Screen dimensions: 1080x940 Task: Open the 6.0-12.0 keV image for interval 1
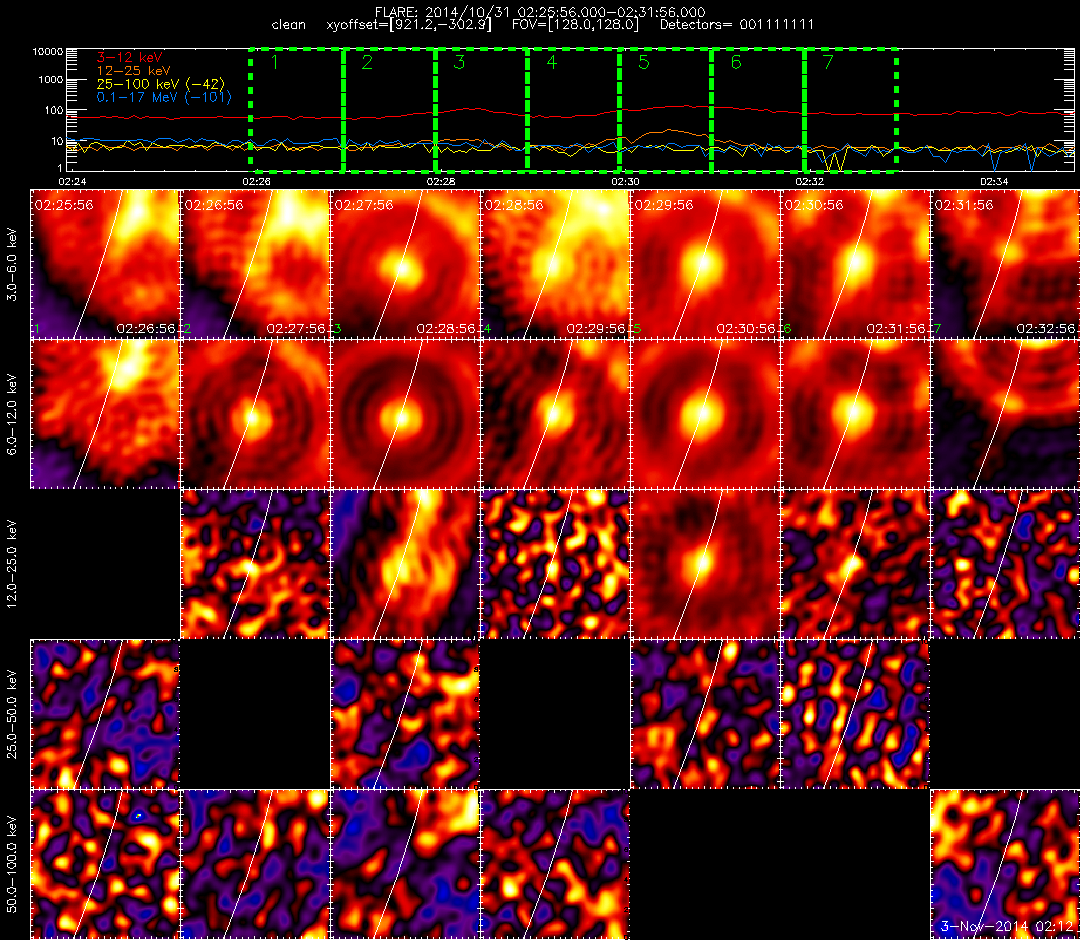(105, 415)
